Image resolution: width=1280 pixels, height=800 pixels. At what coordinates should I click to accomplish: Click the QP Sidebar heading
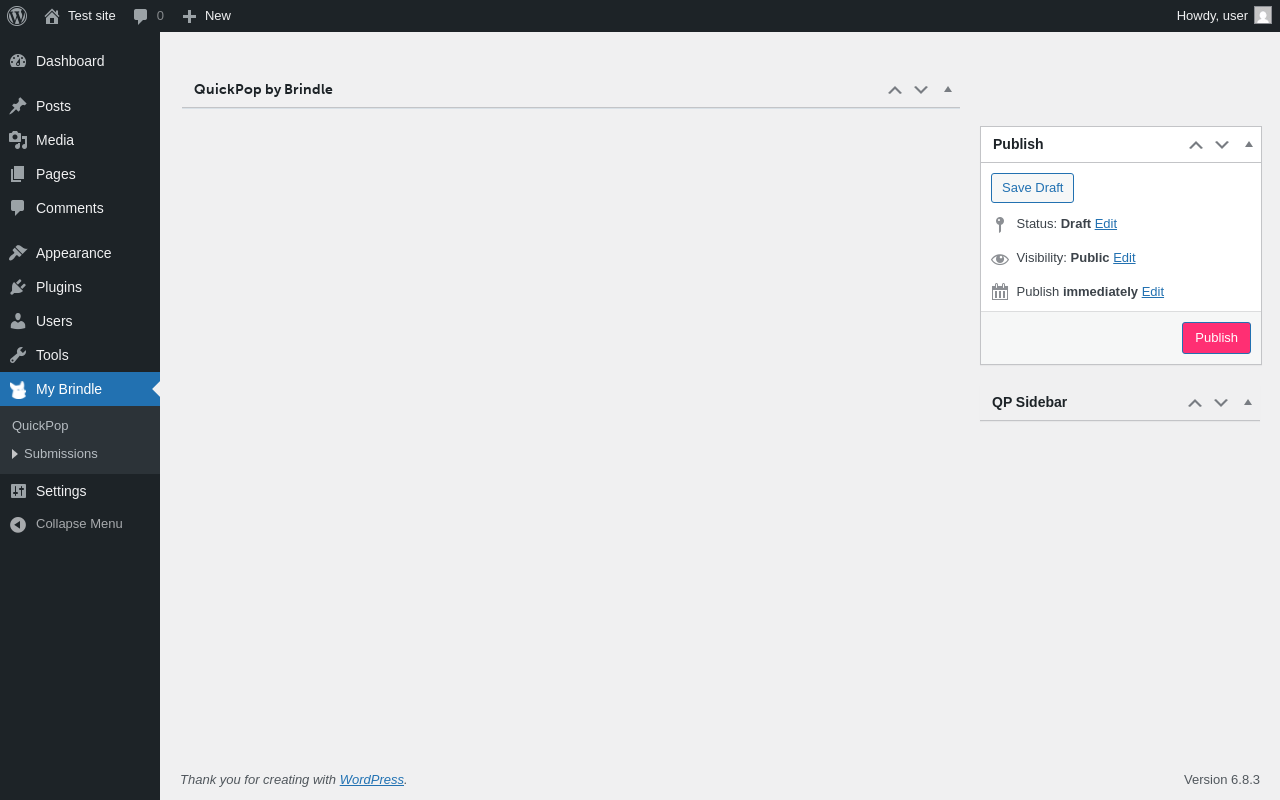tap(1030, 402)
